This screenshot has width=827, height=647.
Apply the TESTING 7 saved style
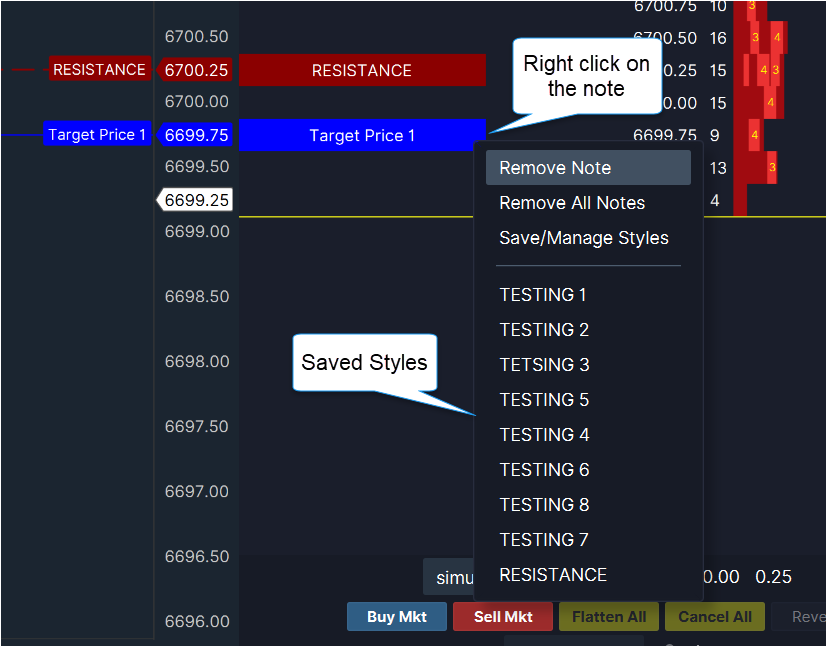coord(544,540)
